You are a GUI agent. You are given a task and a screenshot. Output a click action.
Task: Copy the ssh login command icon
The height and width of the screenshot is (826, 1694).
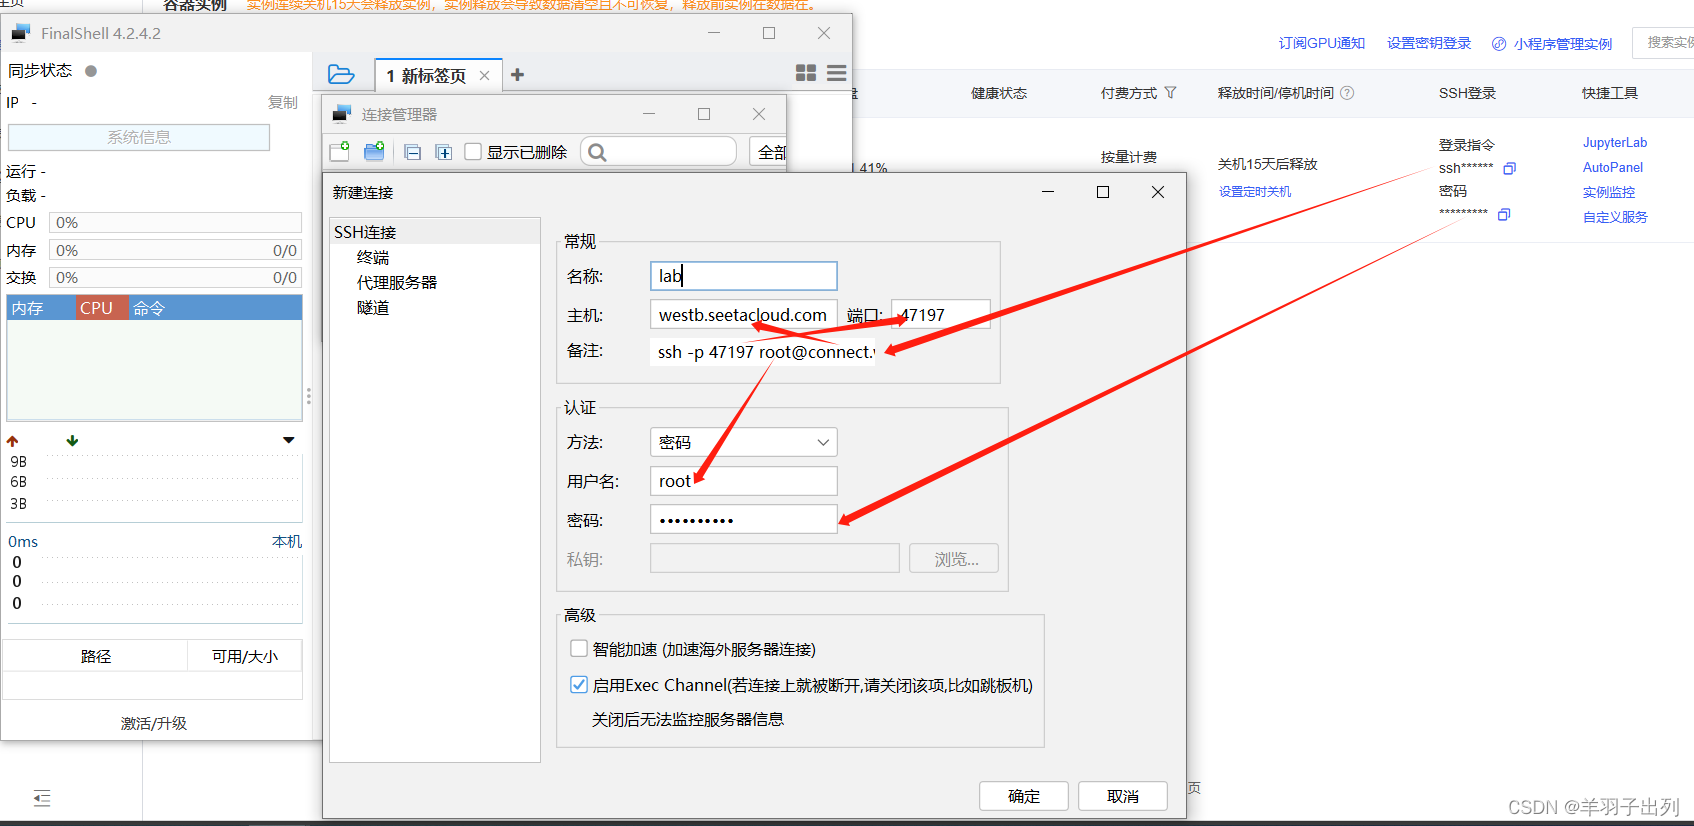(1510, 168)
